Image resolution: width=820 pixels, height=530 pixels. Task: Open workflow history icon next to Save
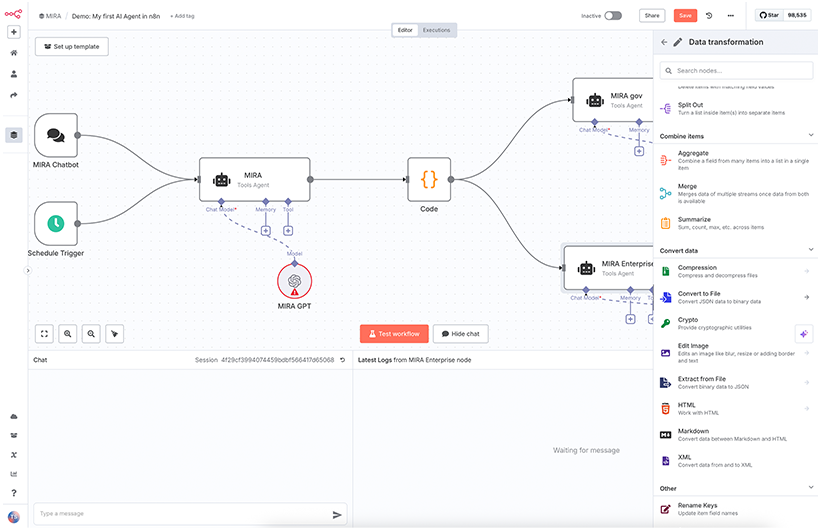pos(709,16)
